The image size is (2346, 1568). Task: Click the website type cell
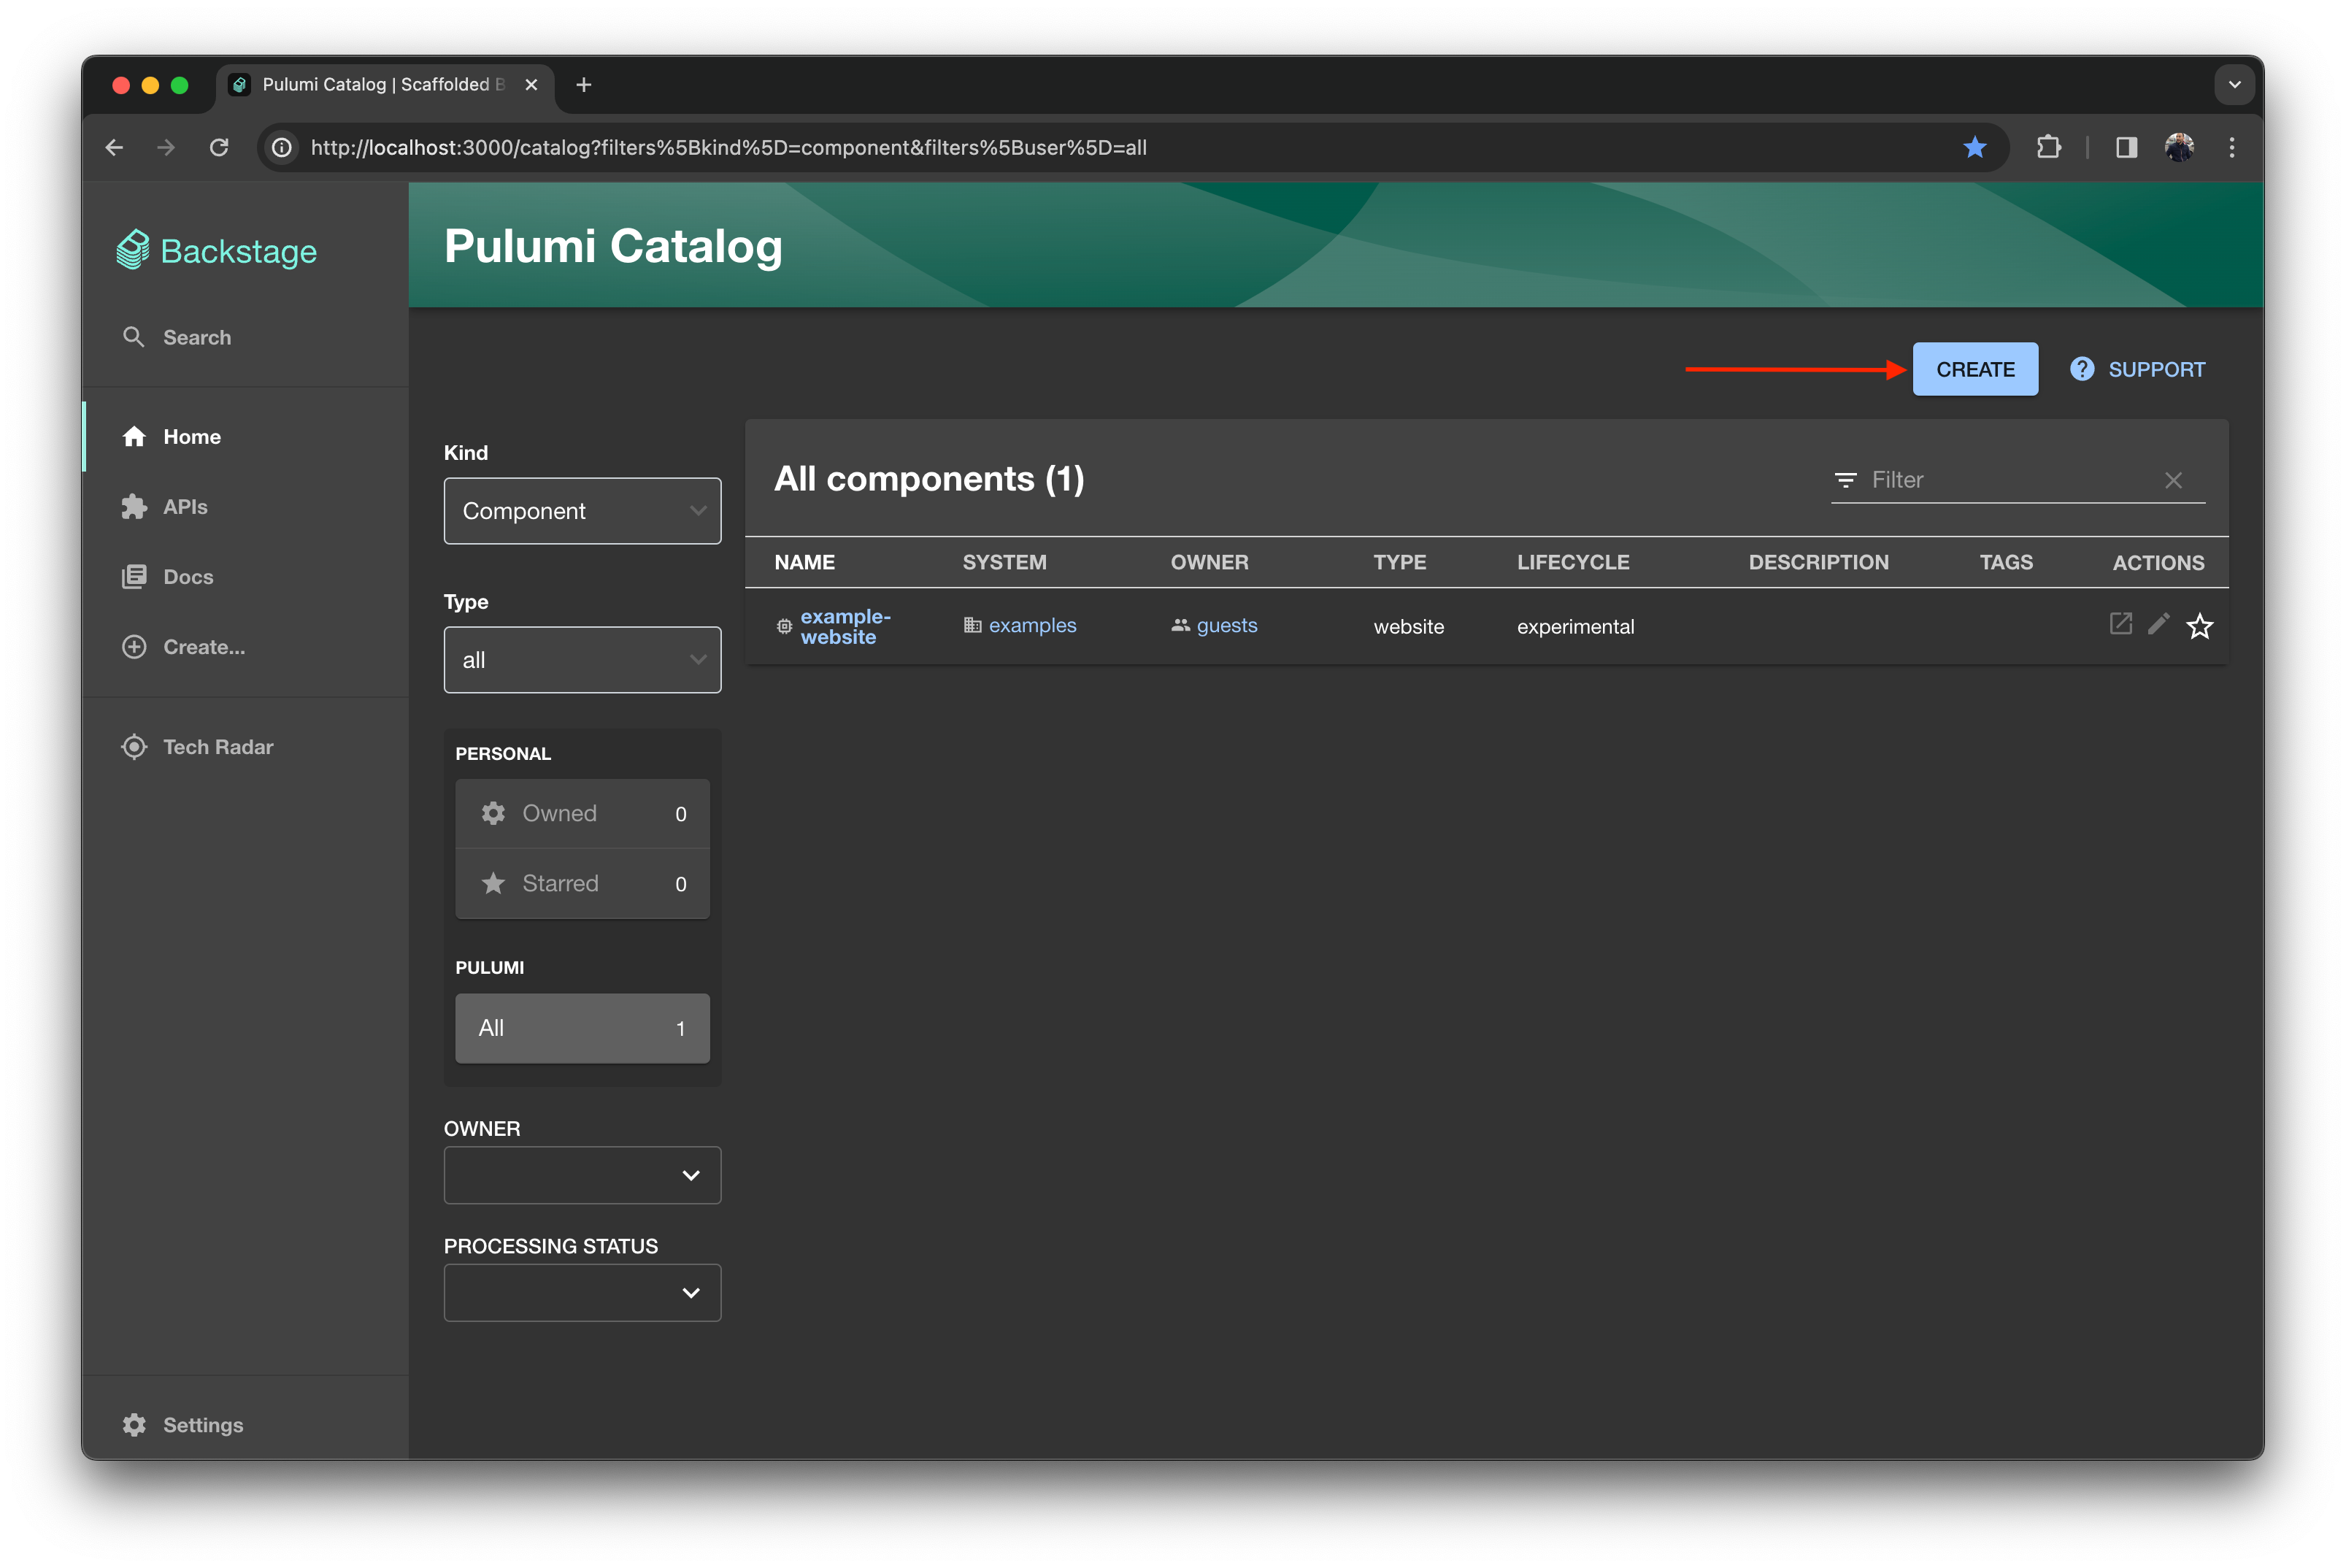point(1408,627)
